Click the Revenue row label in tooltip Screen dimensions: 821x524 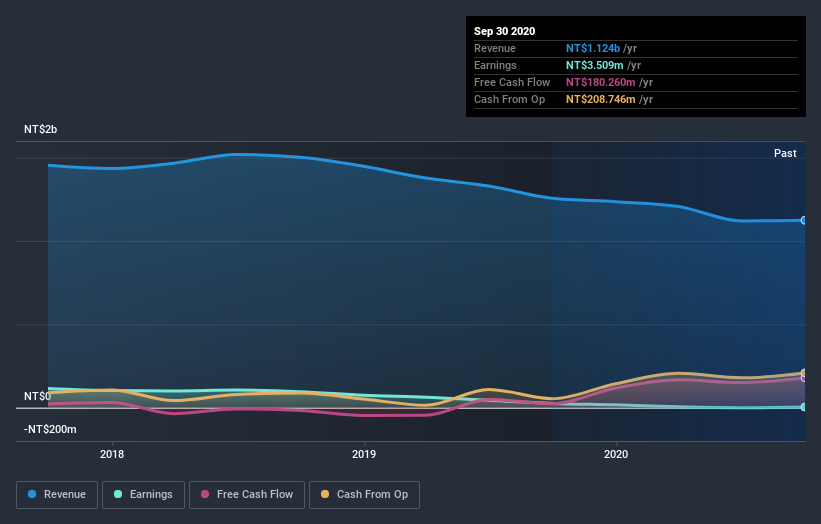[495, 48]
